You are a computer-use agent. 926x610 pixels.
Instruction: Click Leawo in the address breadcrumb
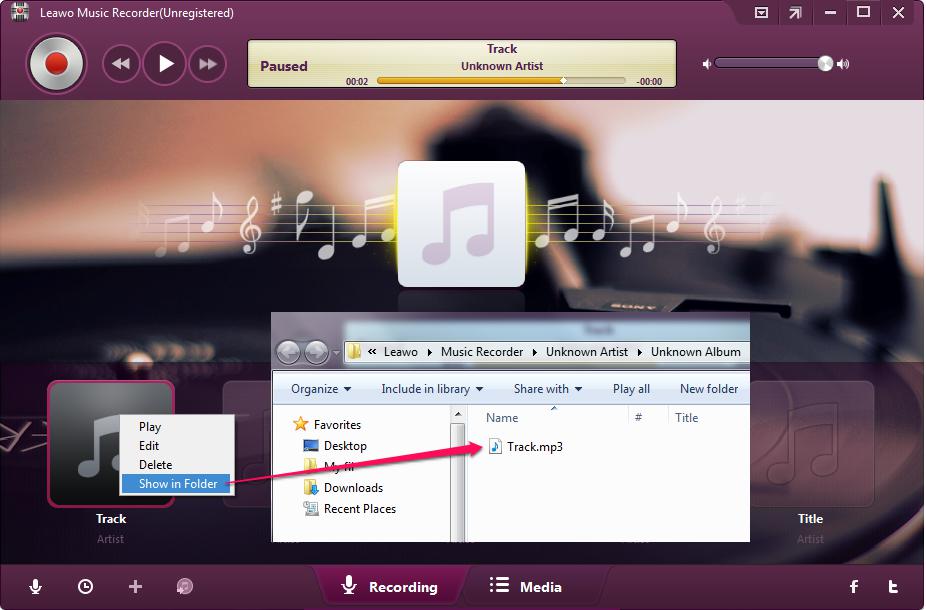pyautogui.click(x=400, y=352)
